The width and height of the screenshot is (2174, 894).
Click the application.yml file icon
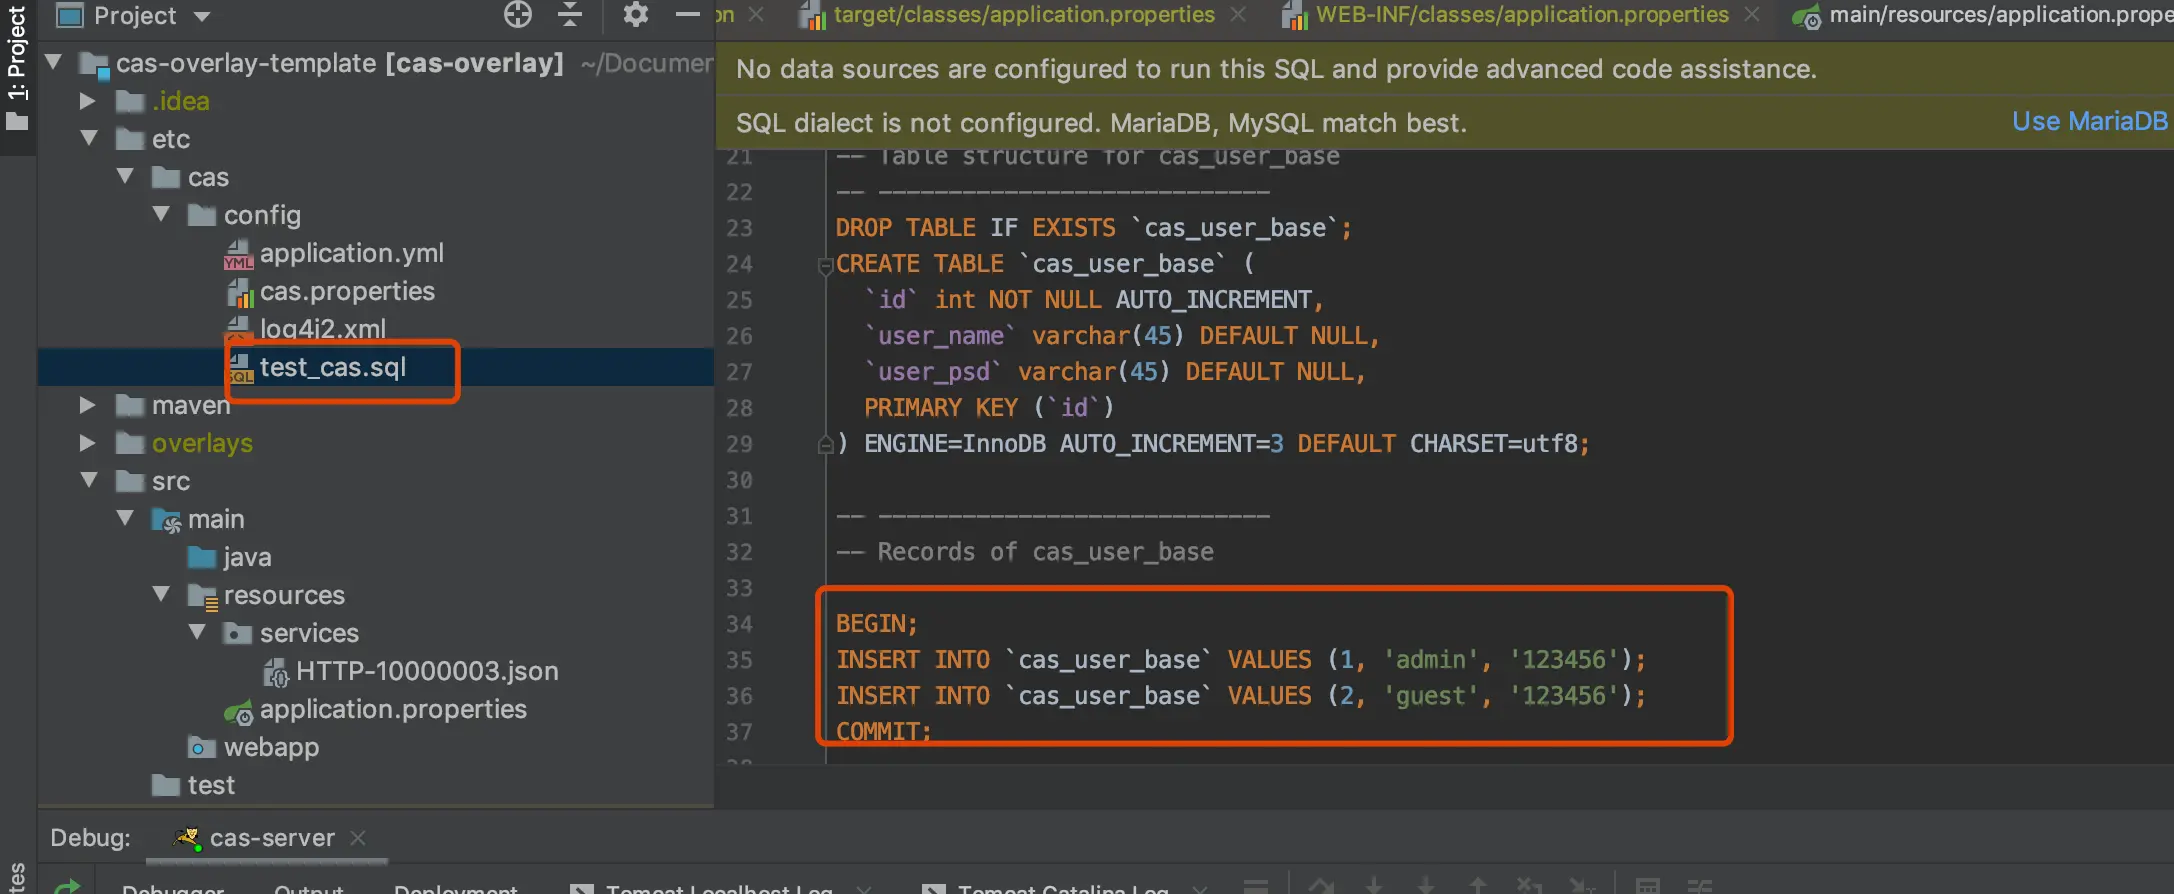point(238,254)
